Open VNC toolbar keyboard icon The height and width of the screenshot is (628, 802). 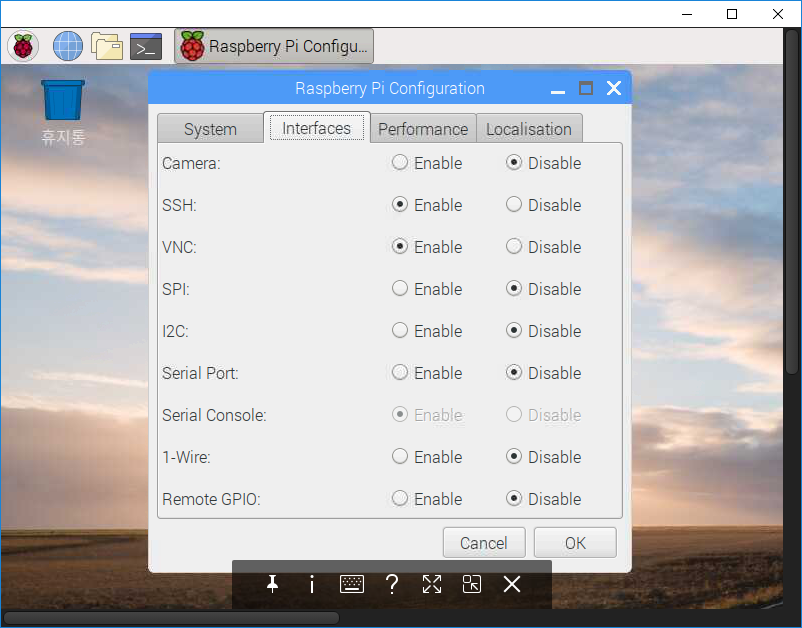(352, 584)
